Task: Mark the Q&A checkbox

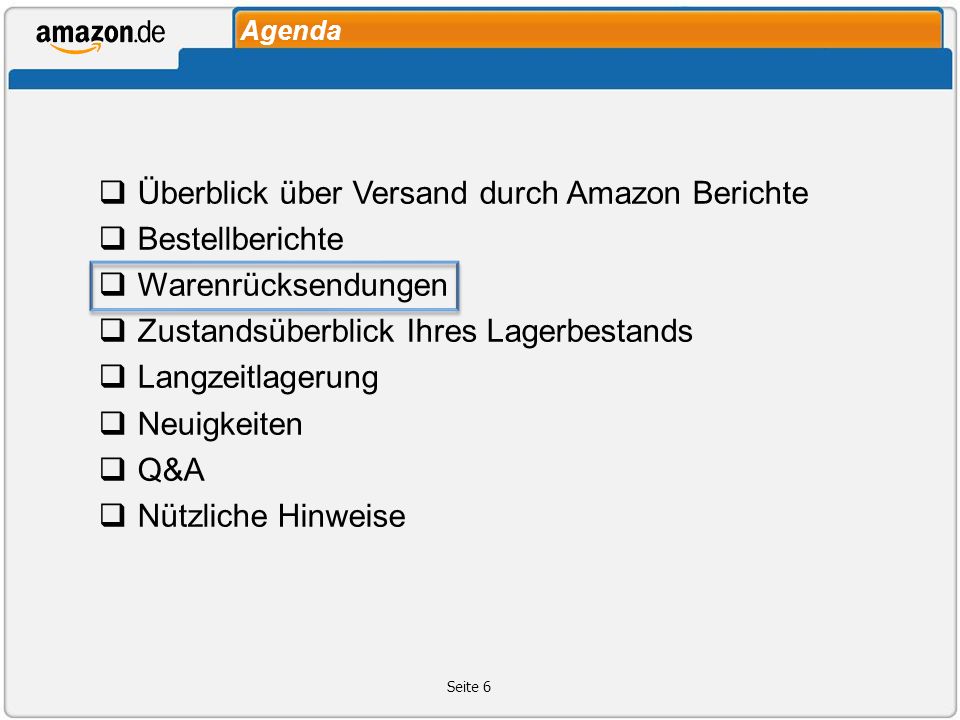Action: point(113,469)
